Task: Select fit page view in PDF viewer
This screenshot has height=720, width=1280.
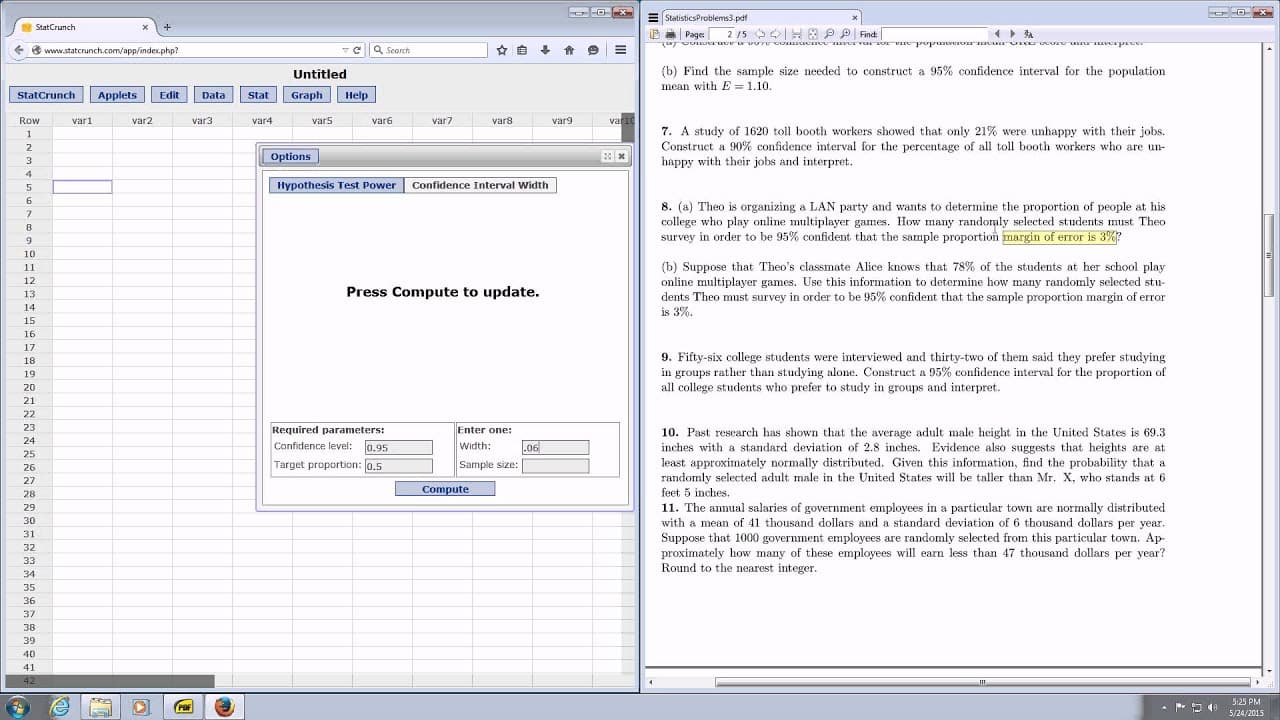Action: click(813, 34)
